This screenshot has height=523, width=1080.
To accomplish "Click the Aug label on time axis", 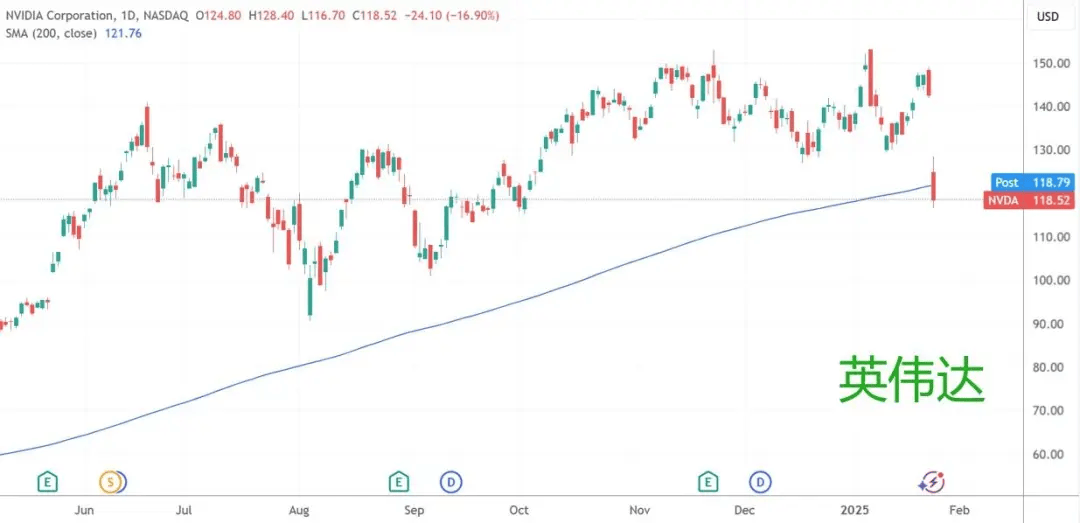I will point(298,511).
